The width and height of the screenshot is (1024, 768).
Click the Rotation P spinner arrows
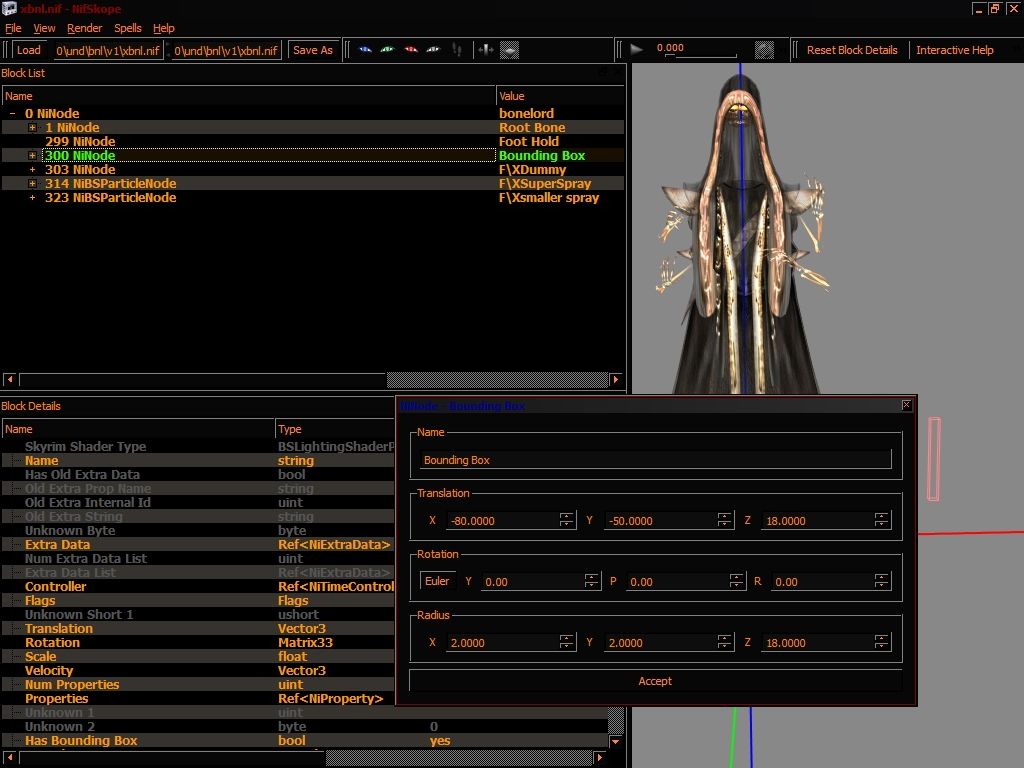coord(737,581)
